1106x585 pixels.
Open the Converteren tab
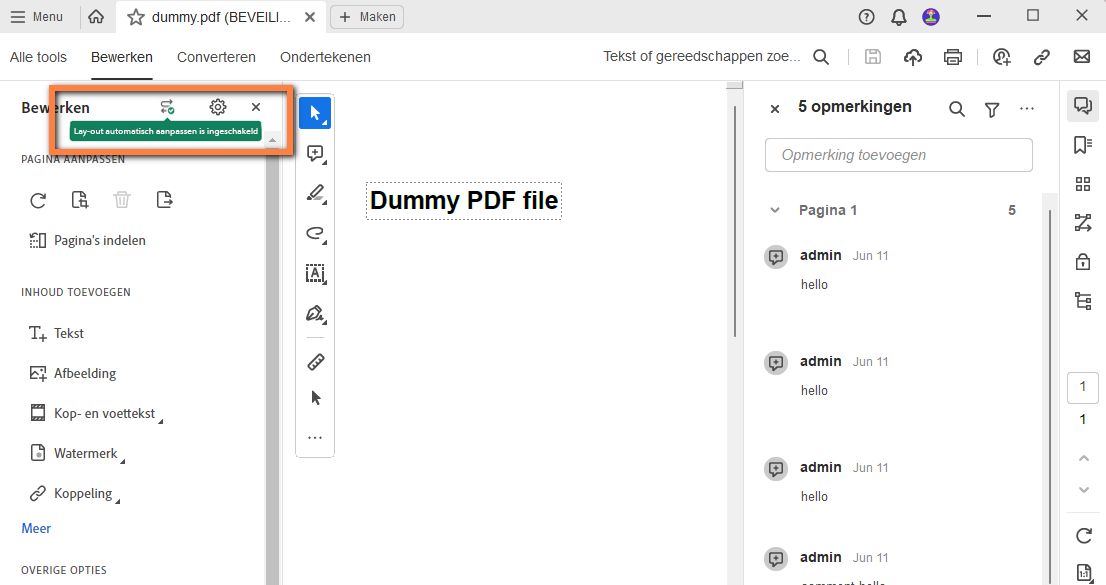pos(216,57)
